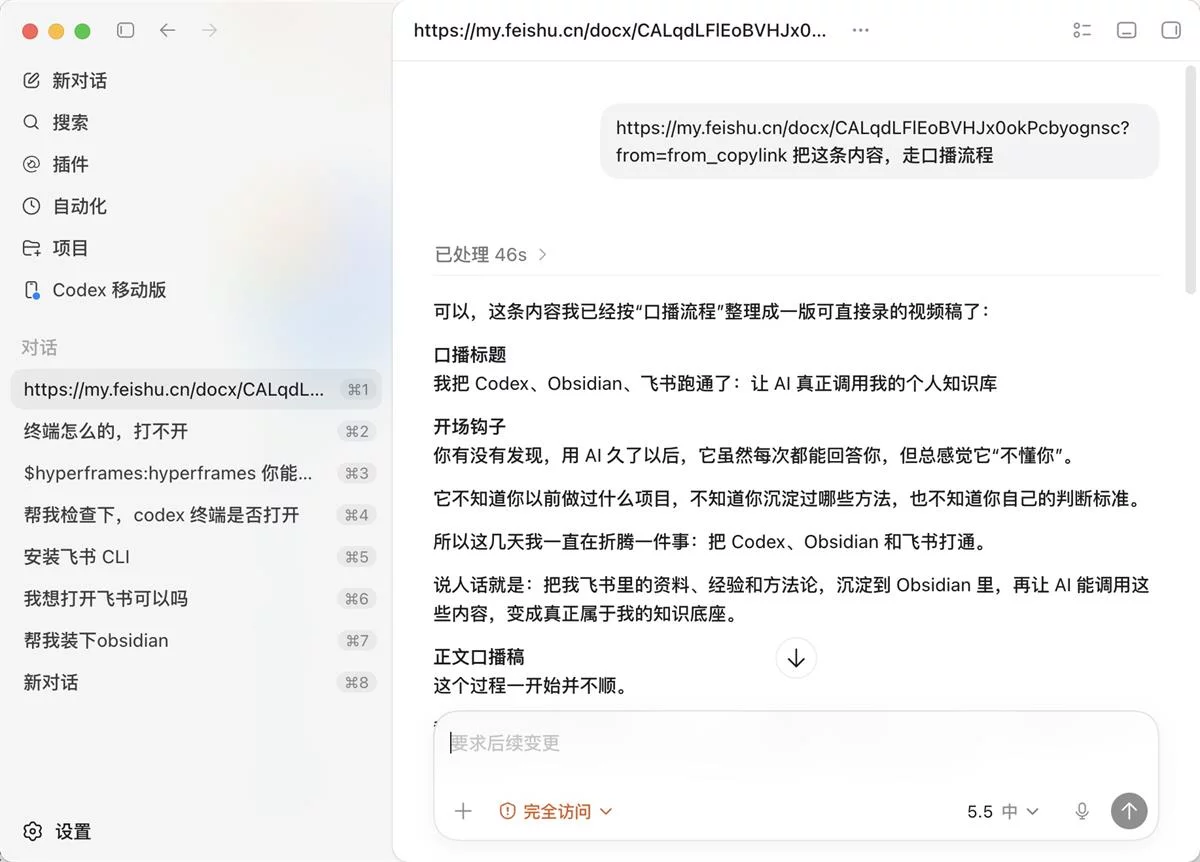Select the 终端怎么的,打不开 conversation
This screenshot has width=1200, height=862.
pyautogui.click(x=196, y=431)
